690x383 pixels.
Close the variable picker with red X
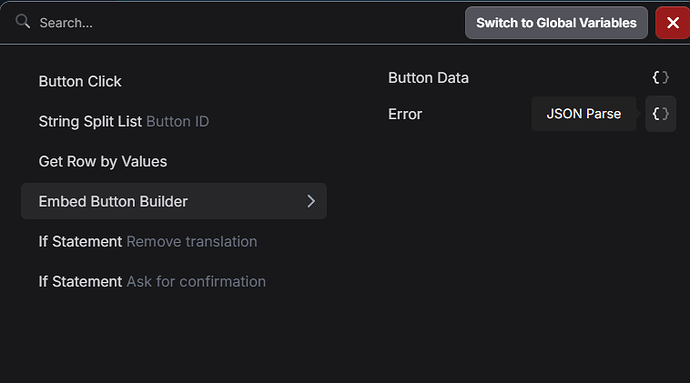coord(672,23)
